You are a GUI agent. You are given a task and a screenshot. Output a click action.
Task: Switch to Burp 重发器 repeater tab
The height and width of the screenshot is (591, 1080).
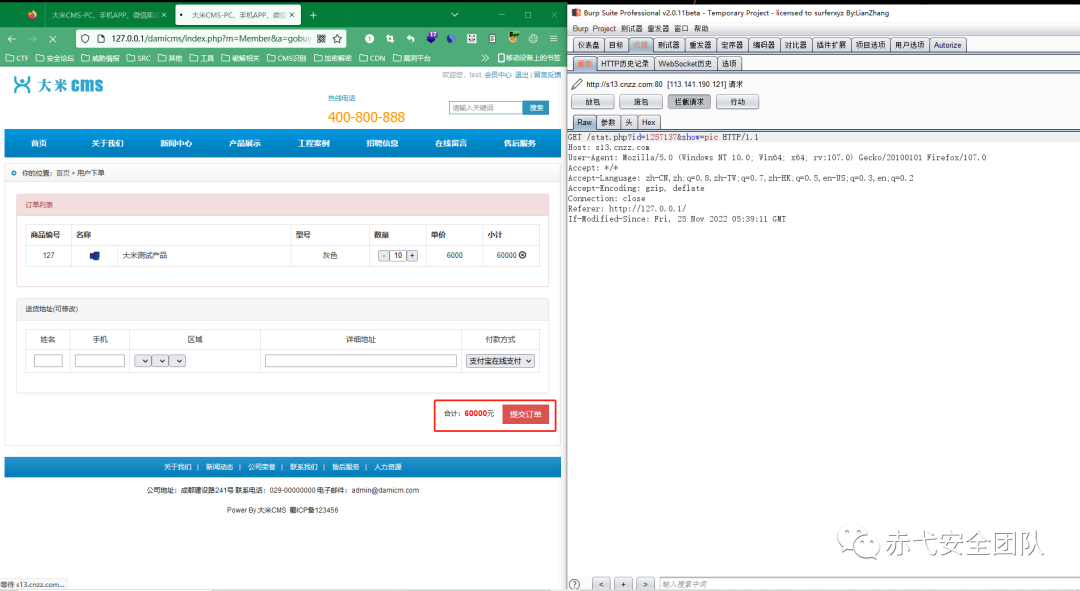(x=700, y=45)
